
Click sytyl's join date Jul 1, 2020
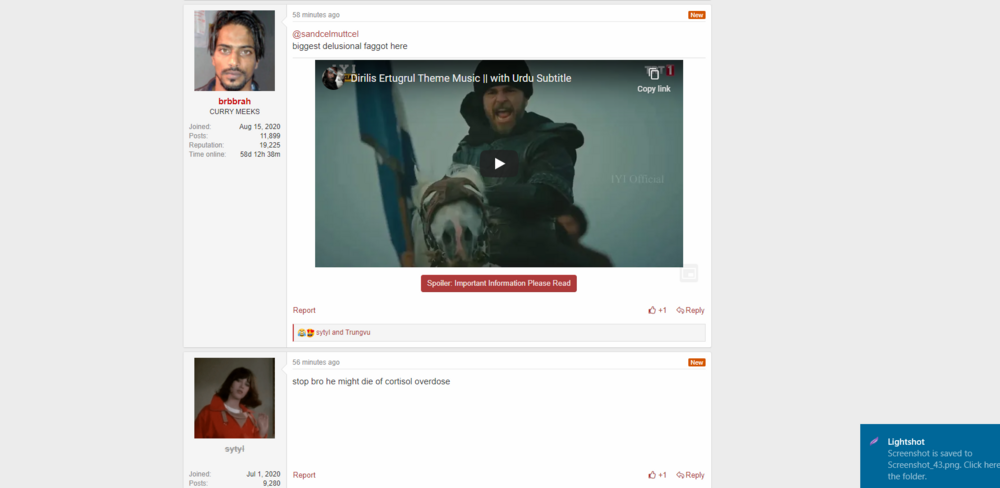[x=263, y=474]
